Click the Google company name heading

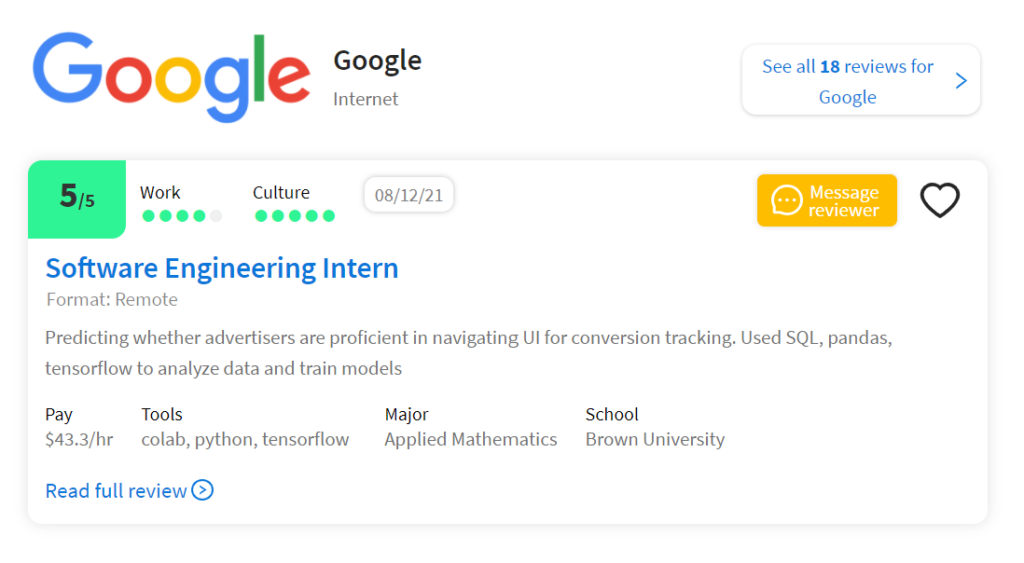coord(377,61)
